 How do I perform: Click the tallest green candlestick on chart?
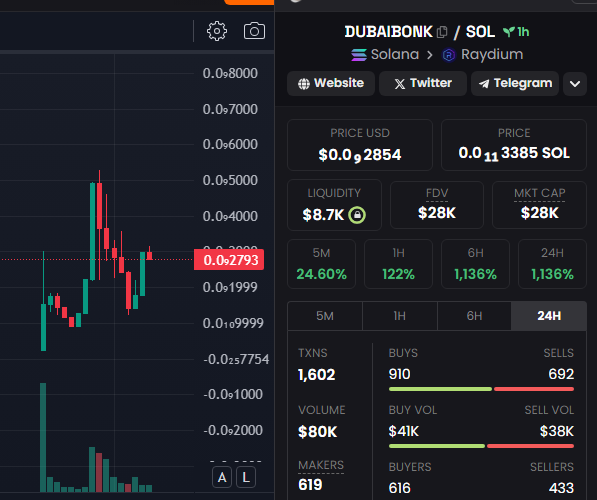[x=92, y=232]
